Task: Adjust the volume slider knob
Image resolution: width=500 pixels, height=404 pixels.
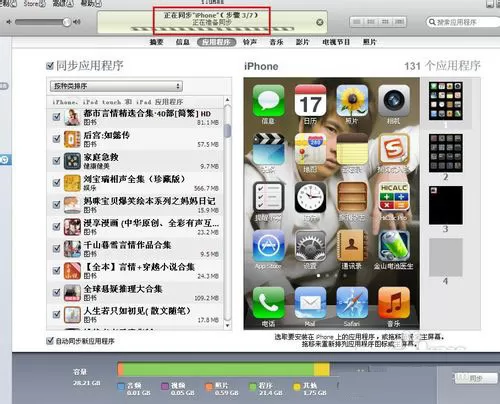Action: point(67,22)
